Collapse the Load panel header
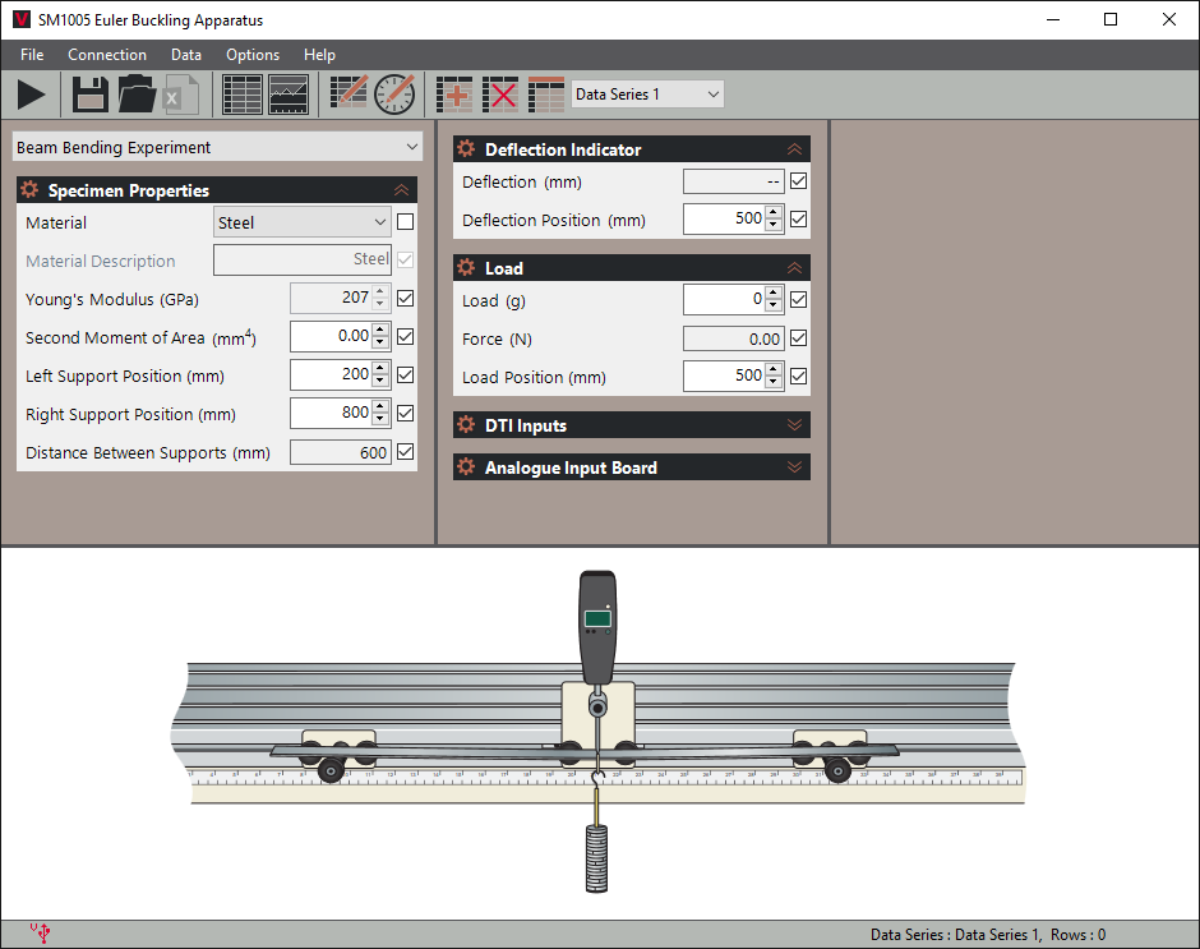Viewport: 1200px width, 949px height. pyautogui.click(x=795, y=267)
